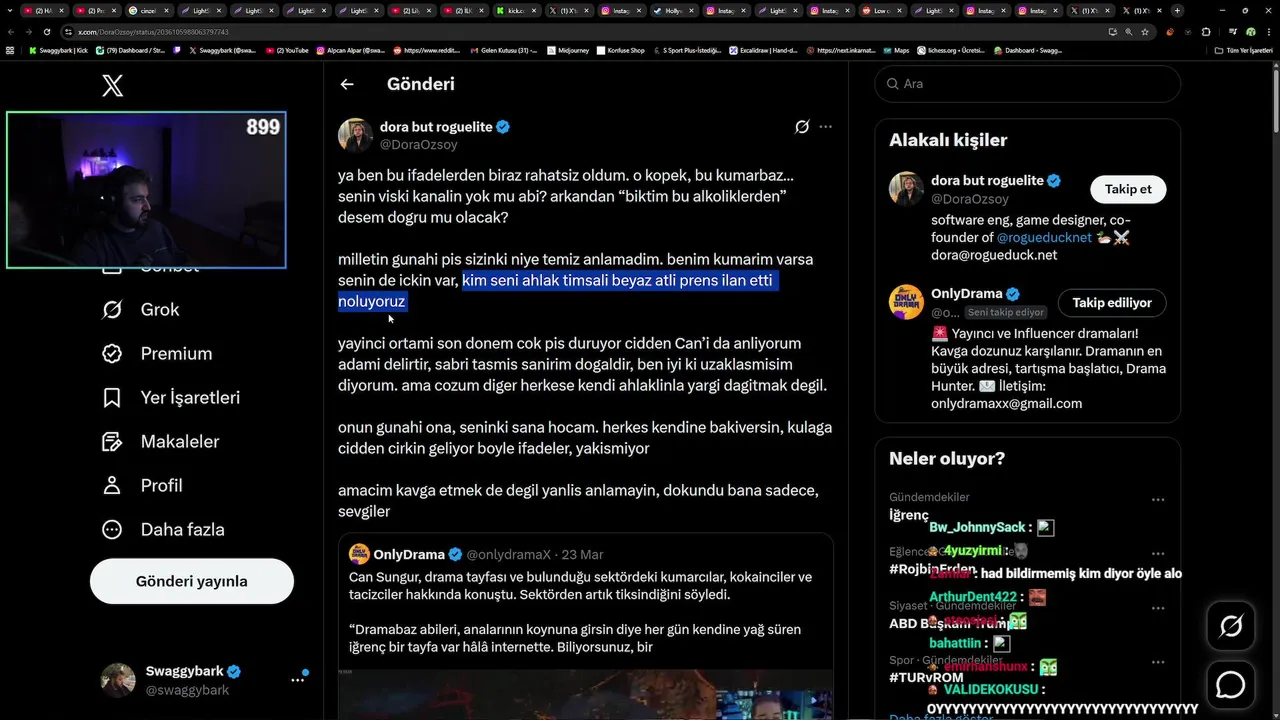Open more options for the ABD Başkanı trend
The image size is (1280, 720).
pos(1157,607)
